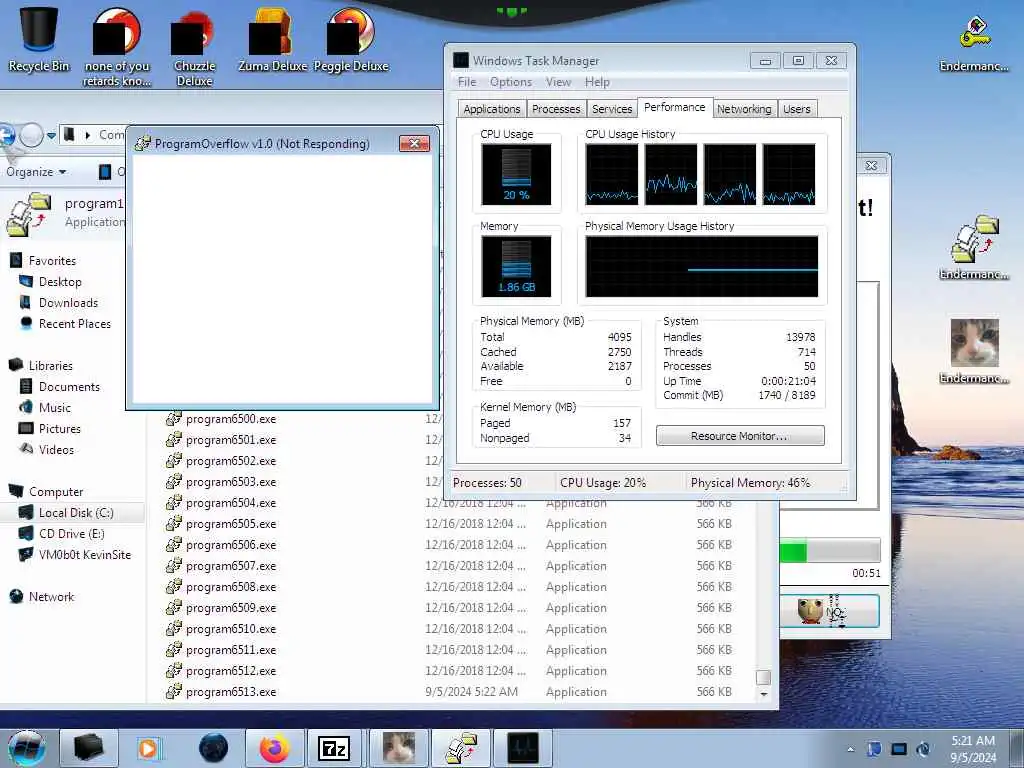This screenshot has height=768, width=1024.
Task: Click the CPU Usage 20 % meter
Action: [516, 174]
